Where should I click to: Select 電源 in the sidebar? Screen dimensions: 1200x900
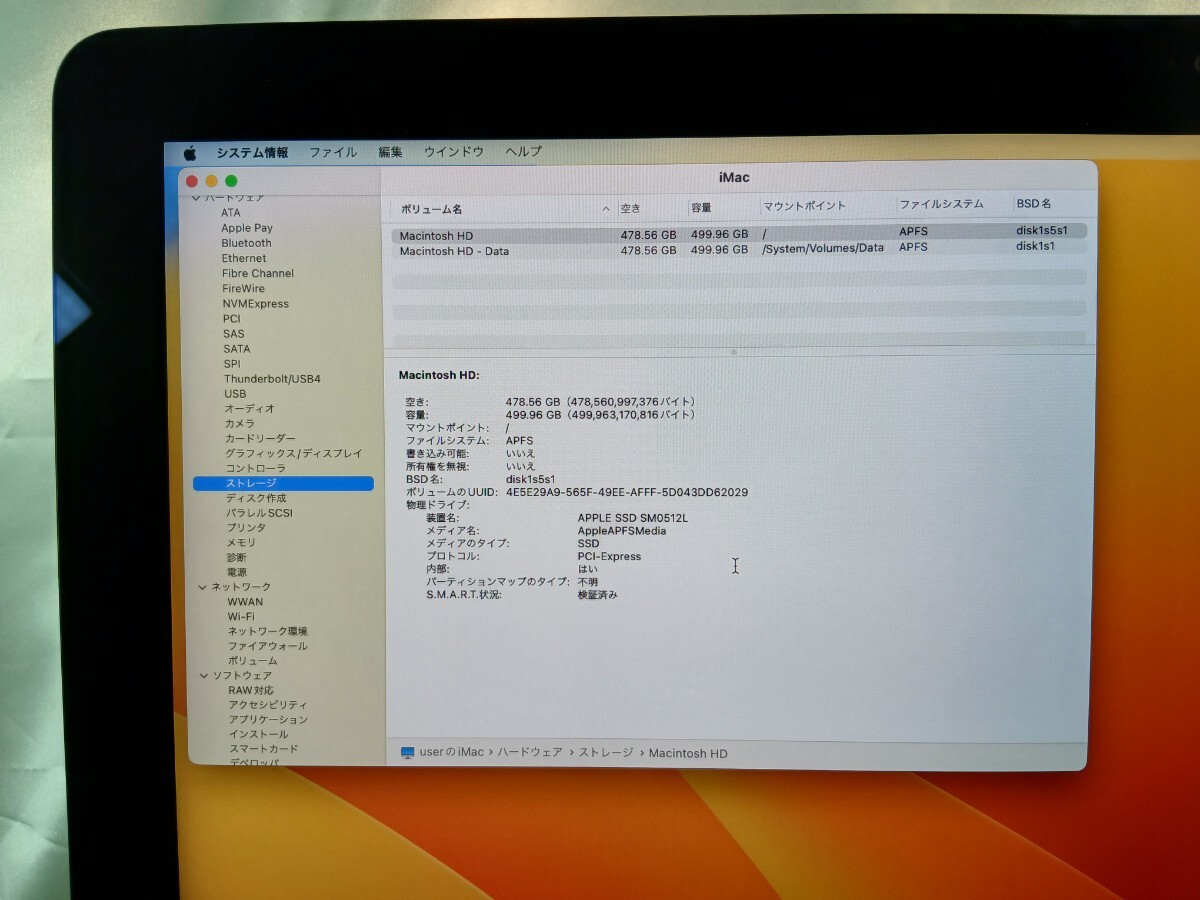[x=236, y=573]
